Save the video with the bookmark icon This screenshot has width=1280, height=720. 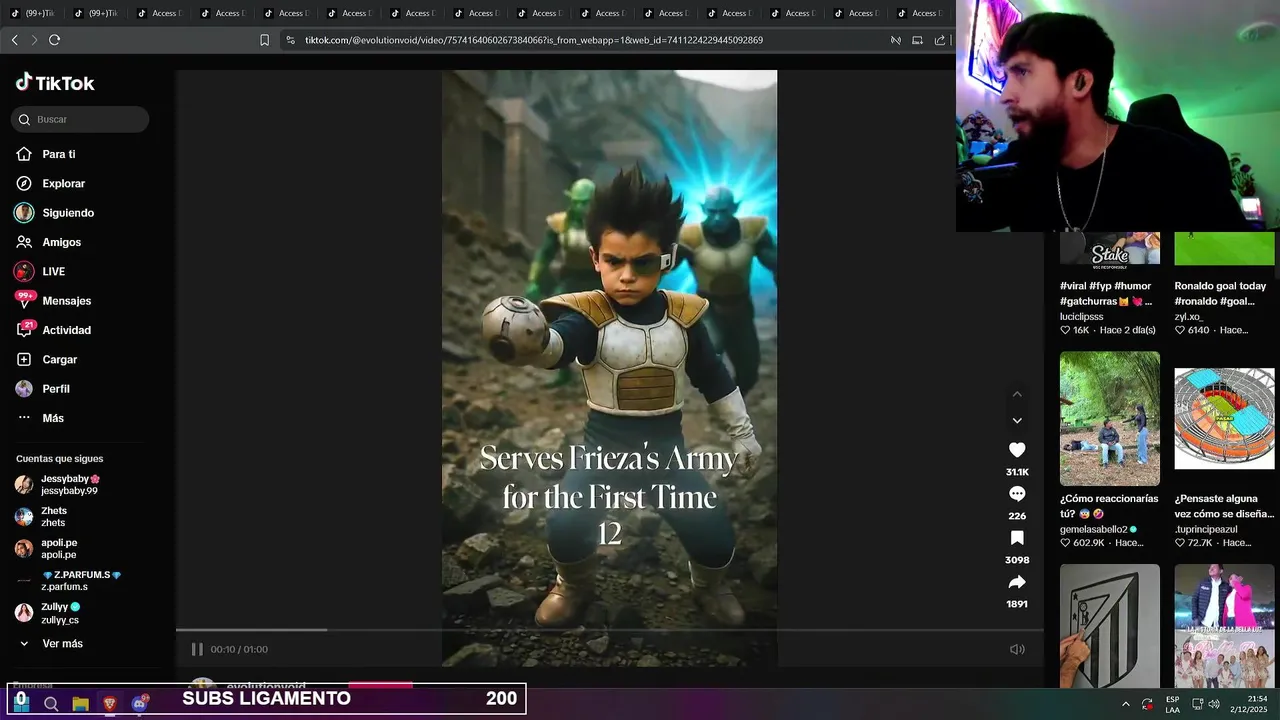click(1017, 538)
